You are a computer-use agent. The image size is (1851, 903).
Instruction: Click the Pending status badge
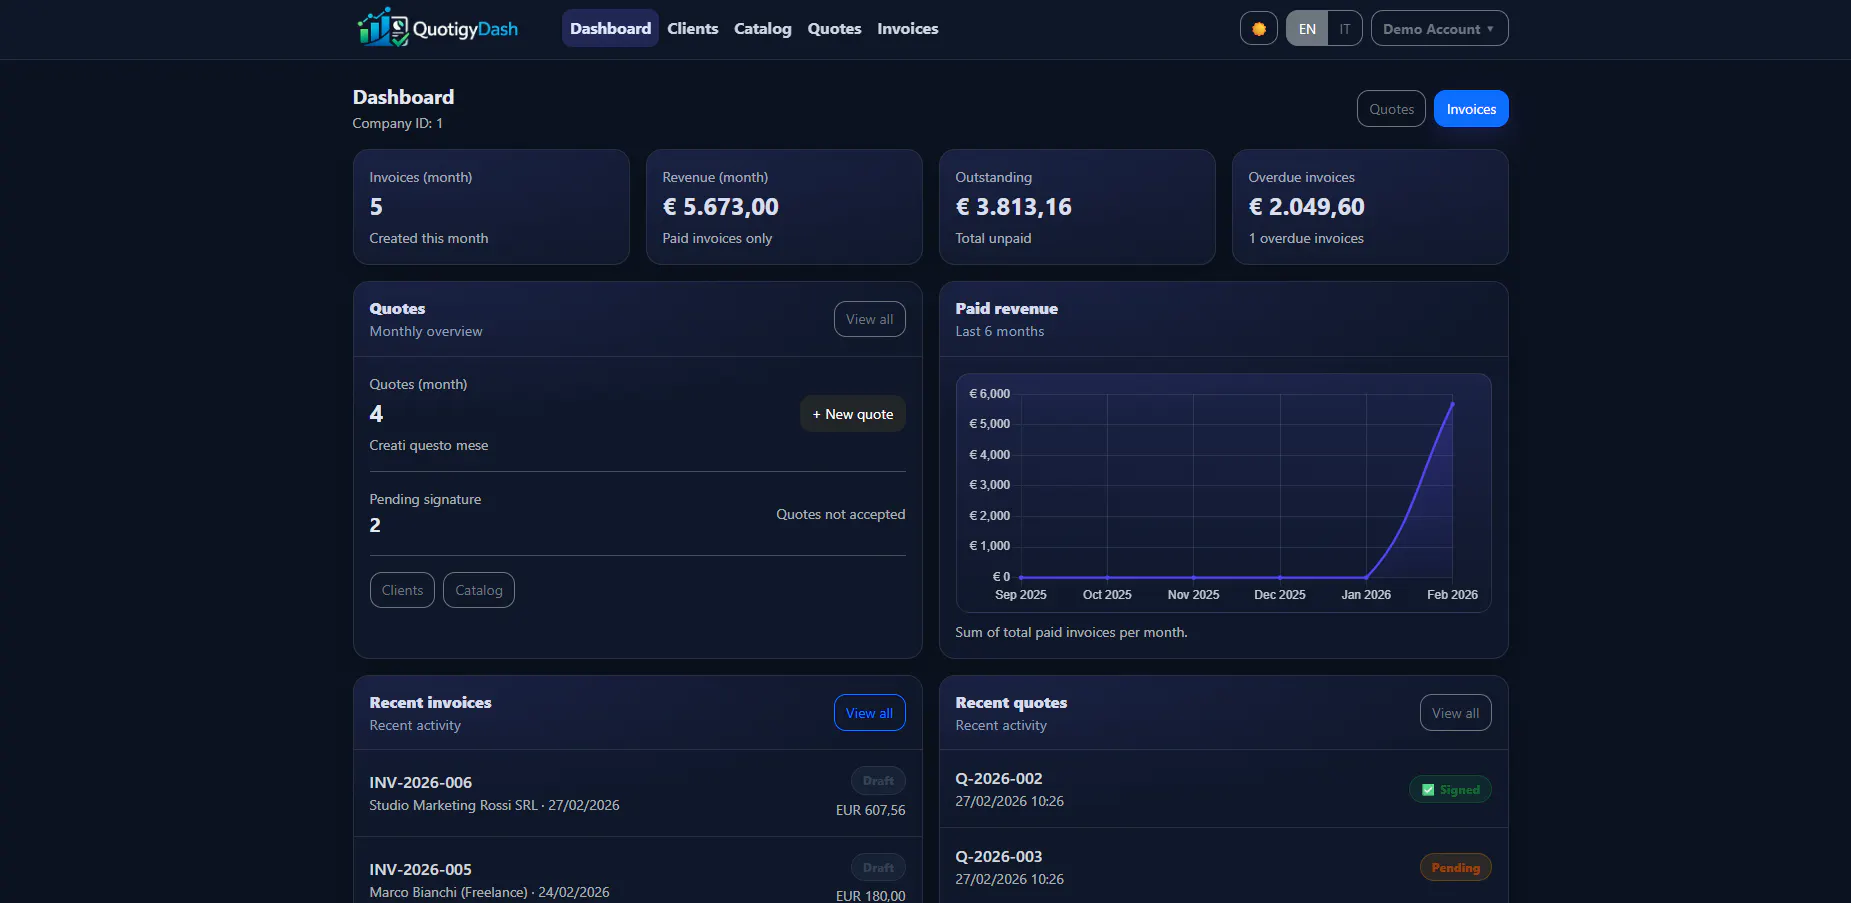[1455, 868]
